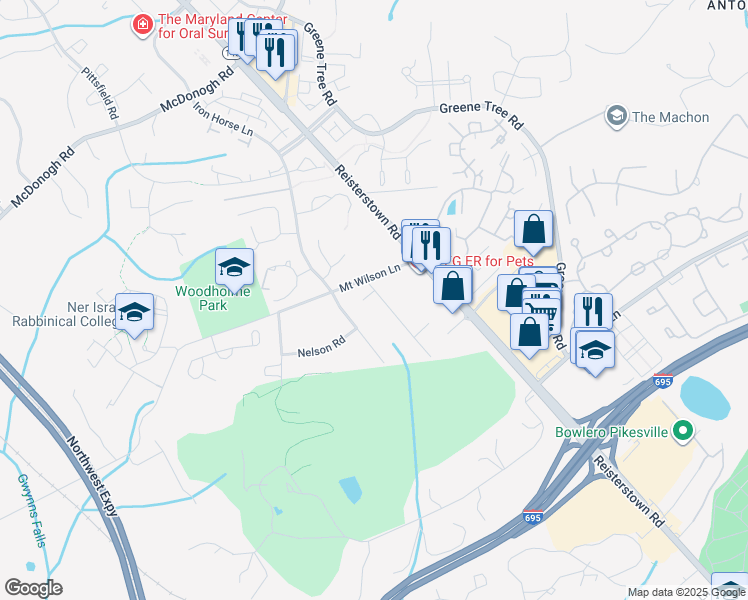Click The Machon label text

(670, 117)
